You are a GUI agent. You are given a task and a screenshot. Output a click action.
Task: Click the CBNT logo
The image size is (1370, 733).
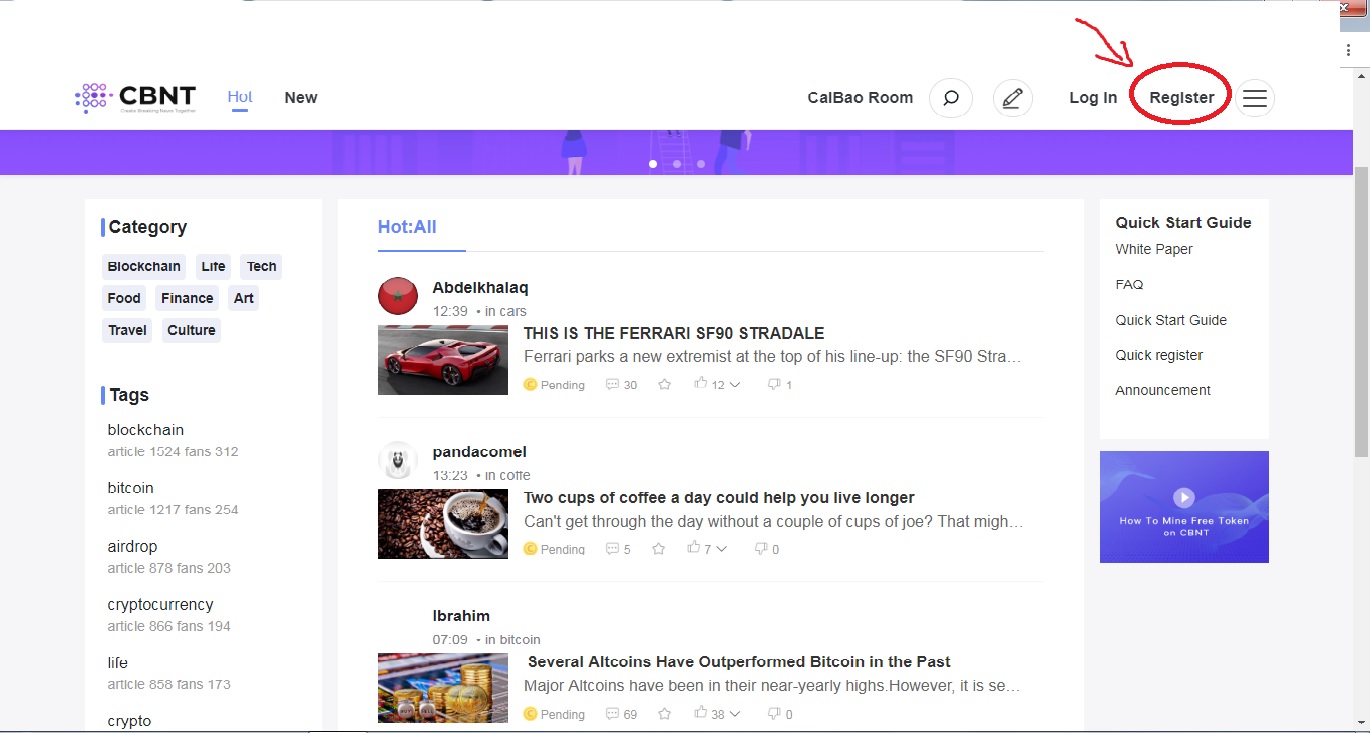(135, 96)
